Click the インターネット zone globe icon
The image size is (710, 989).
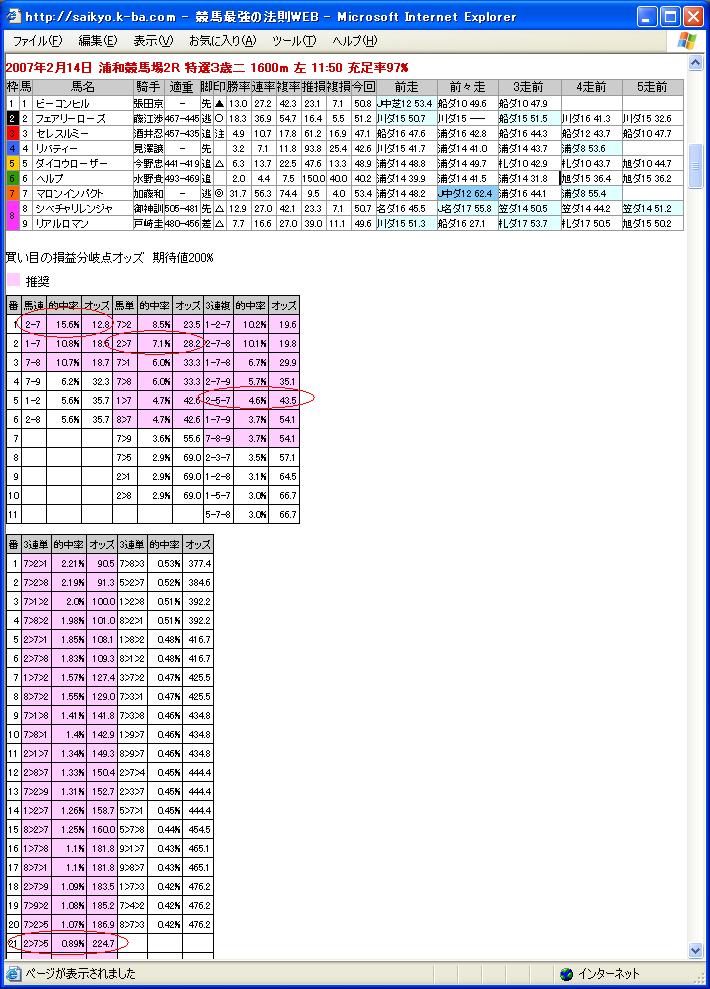pos(566,974)
